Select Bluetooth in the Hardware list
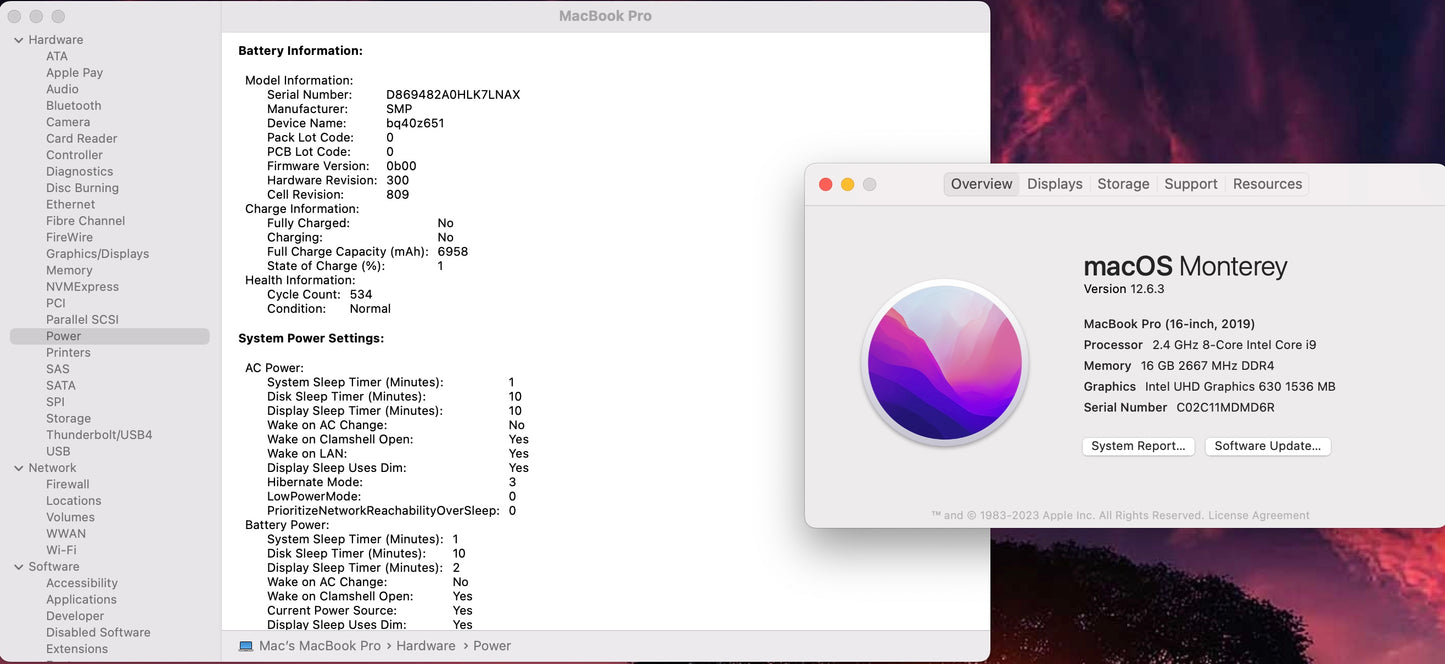Viewport: 1445px width, 664px height. point(73,106)
